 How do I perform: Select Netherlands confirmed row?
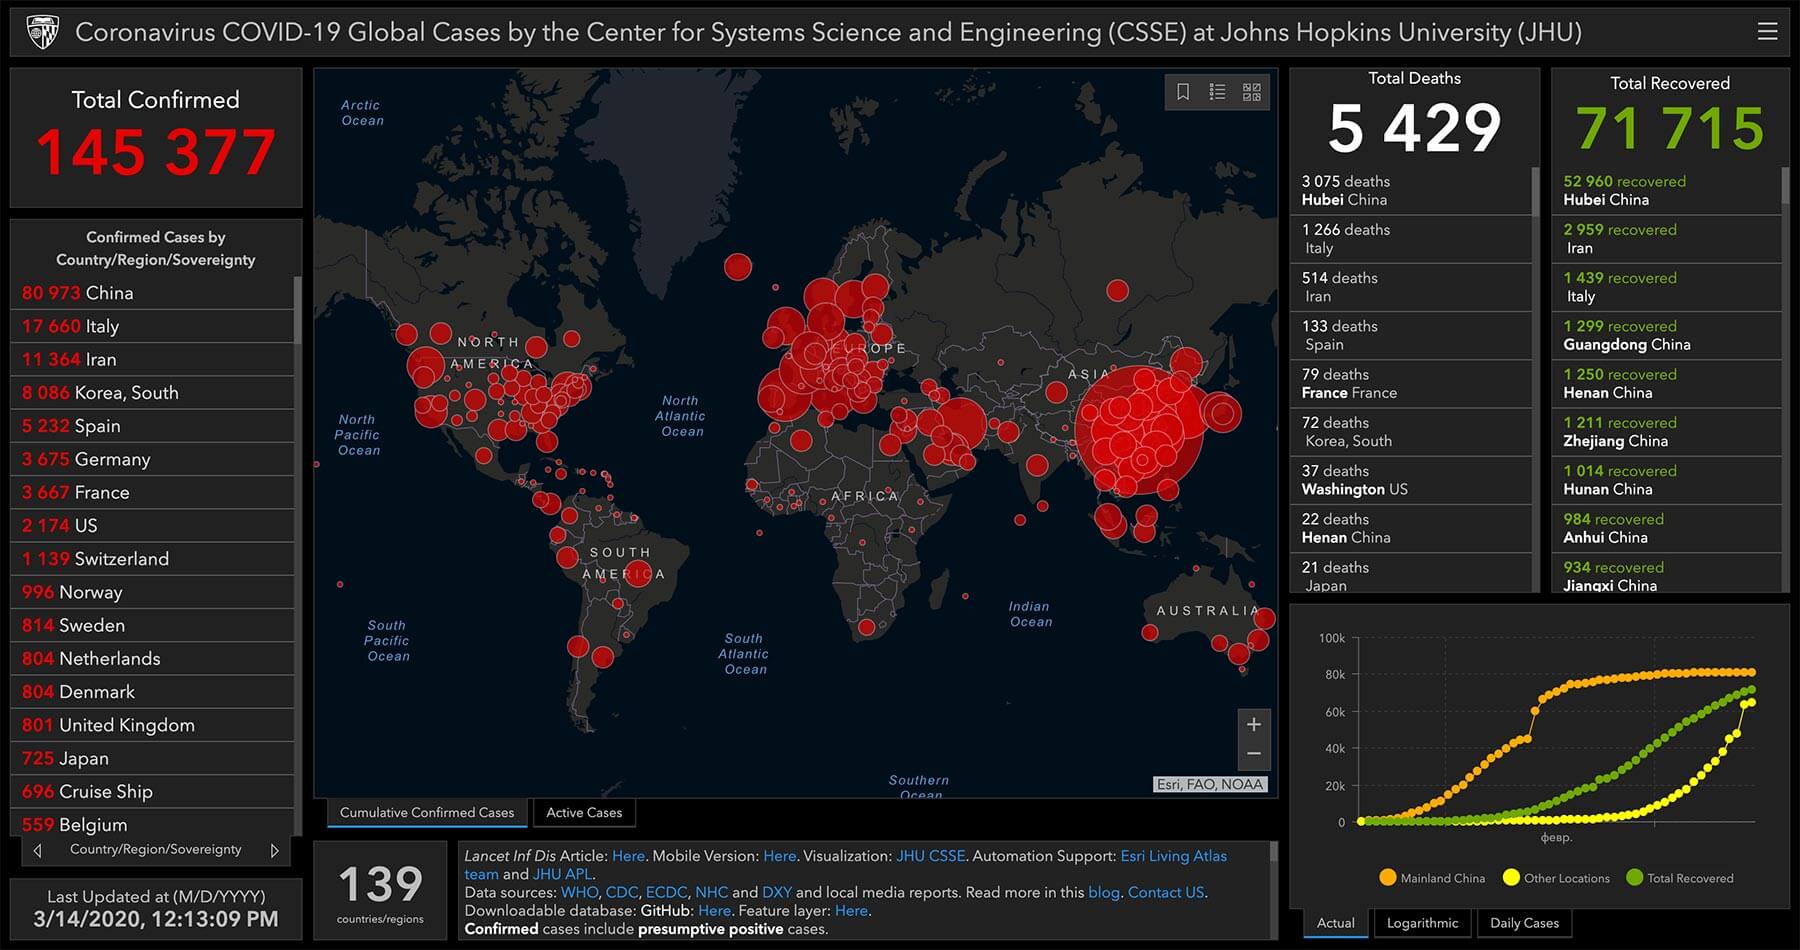pos(152,658)
